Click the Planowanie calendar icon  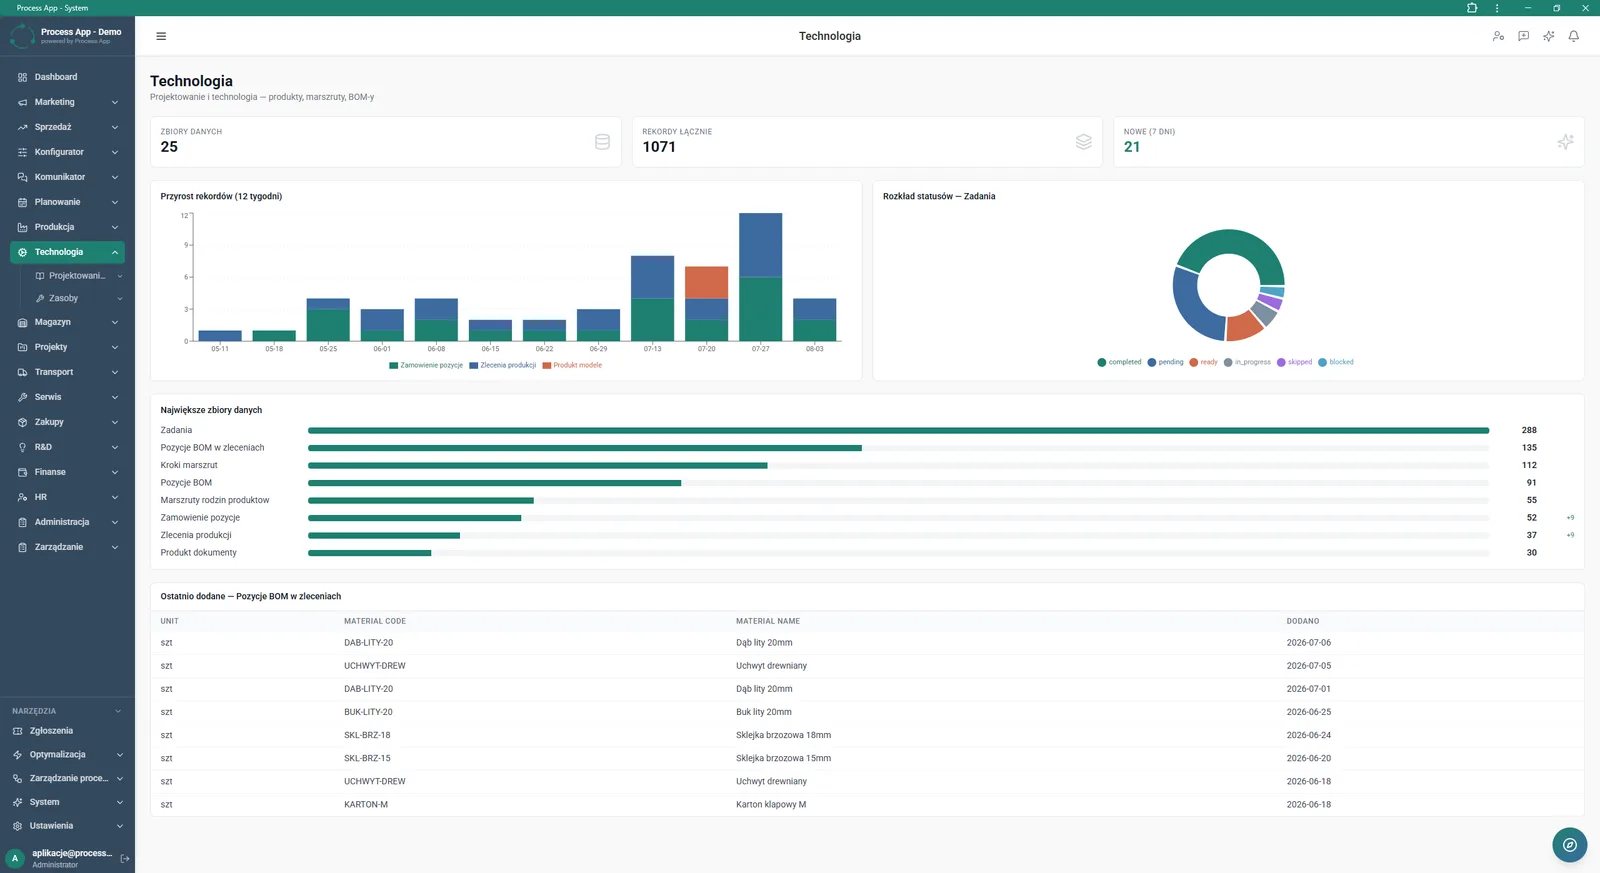tap(22, 202)
